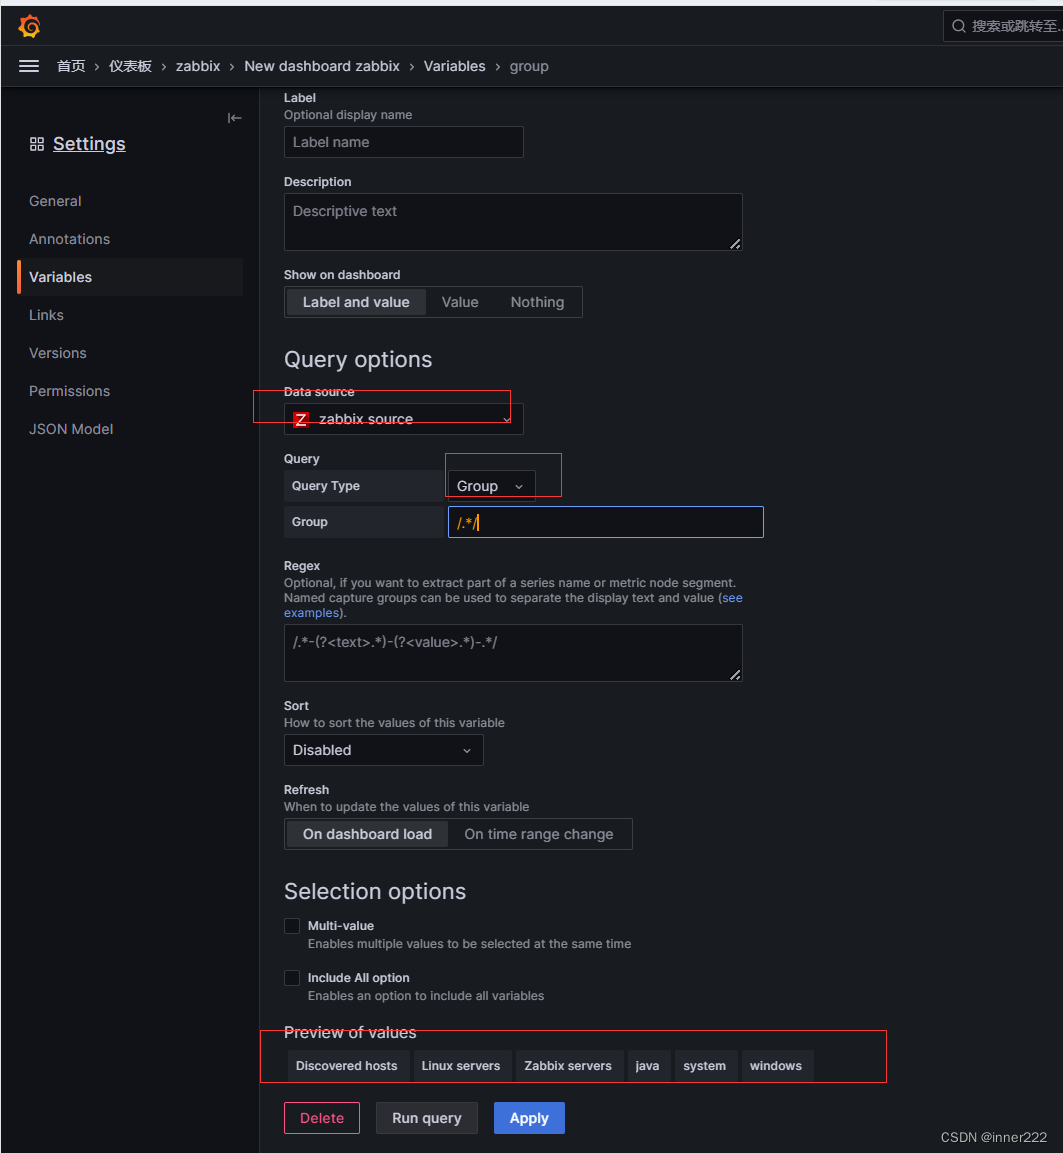
Task: Click the Label name input field
Action: (x=403, y=142)
